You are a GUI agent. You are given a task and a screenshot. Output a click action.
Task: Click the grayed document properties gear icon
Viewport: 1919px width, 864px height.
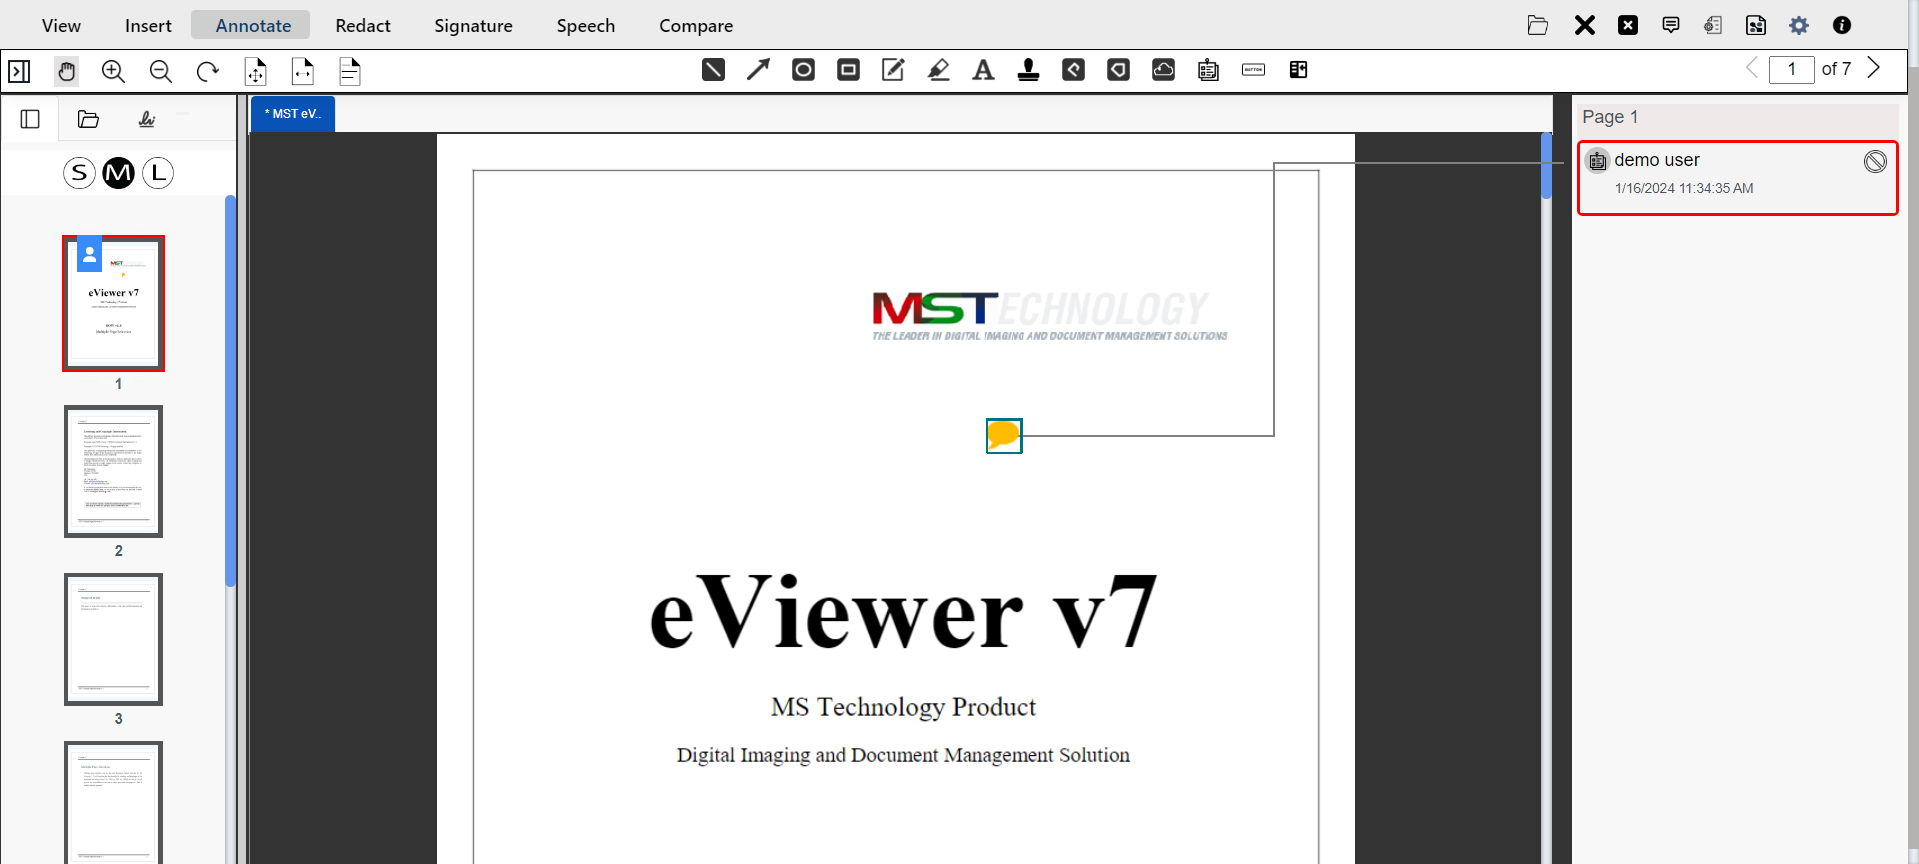click(x=1713, y=25)
